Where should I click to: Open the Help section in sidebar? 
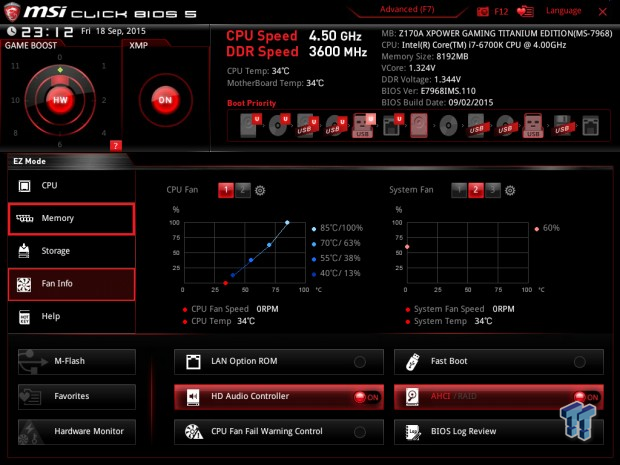(72, 317)
